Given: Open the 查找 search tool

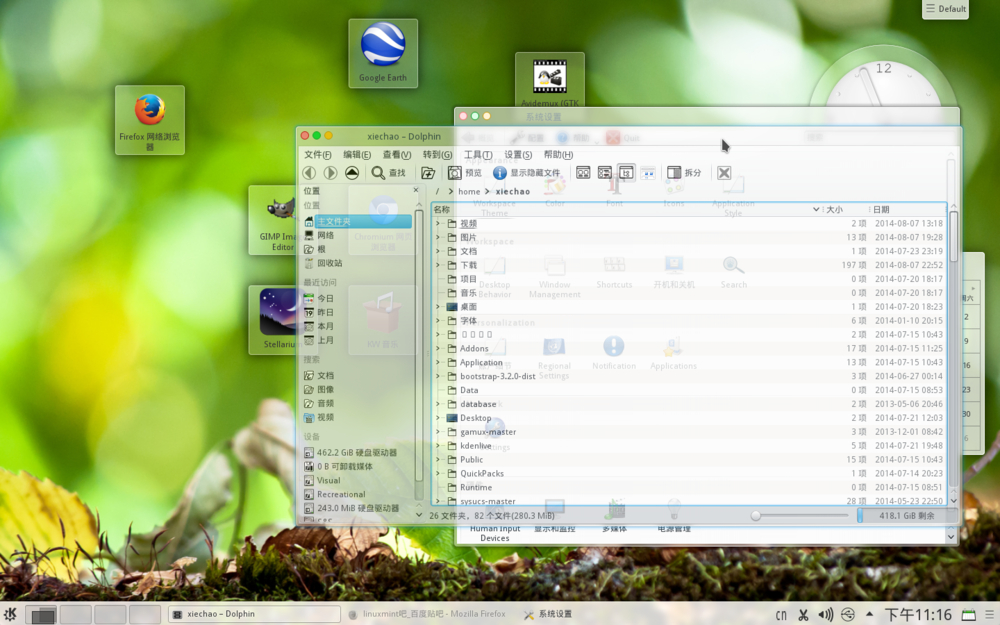Looking at the screenshot, I should tap(388, 173).
